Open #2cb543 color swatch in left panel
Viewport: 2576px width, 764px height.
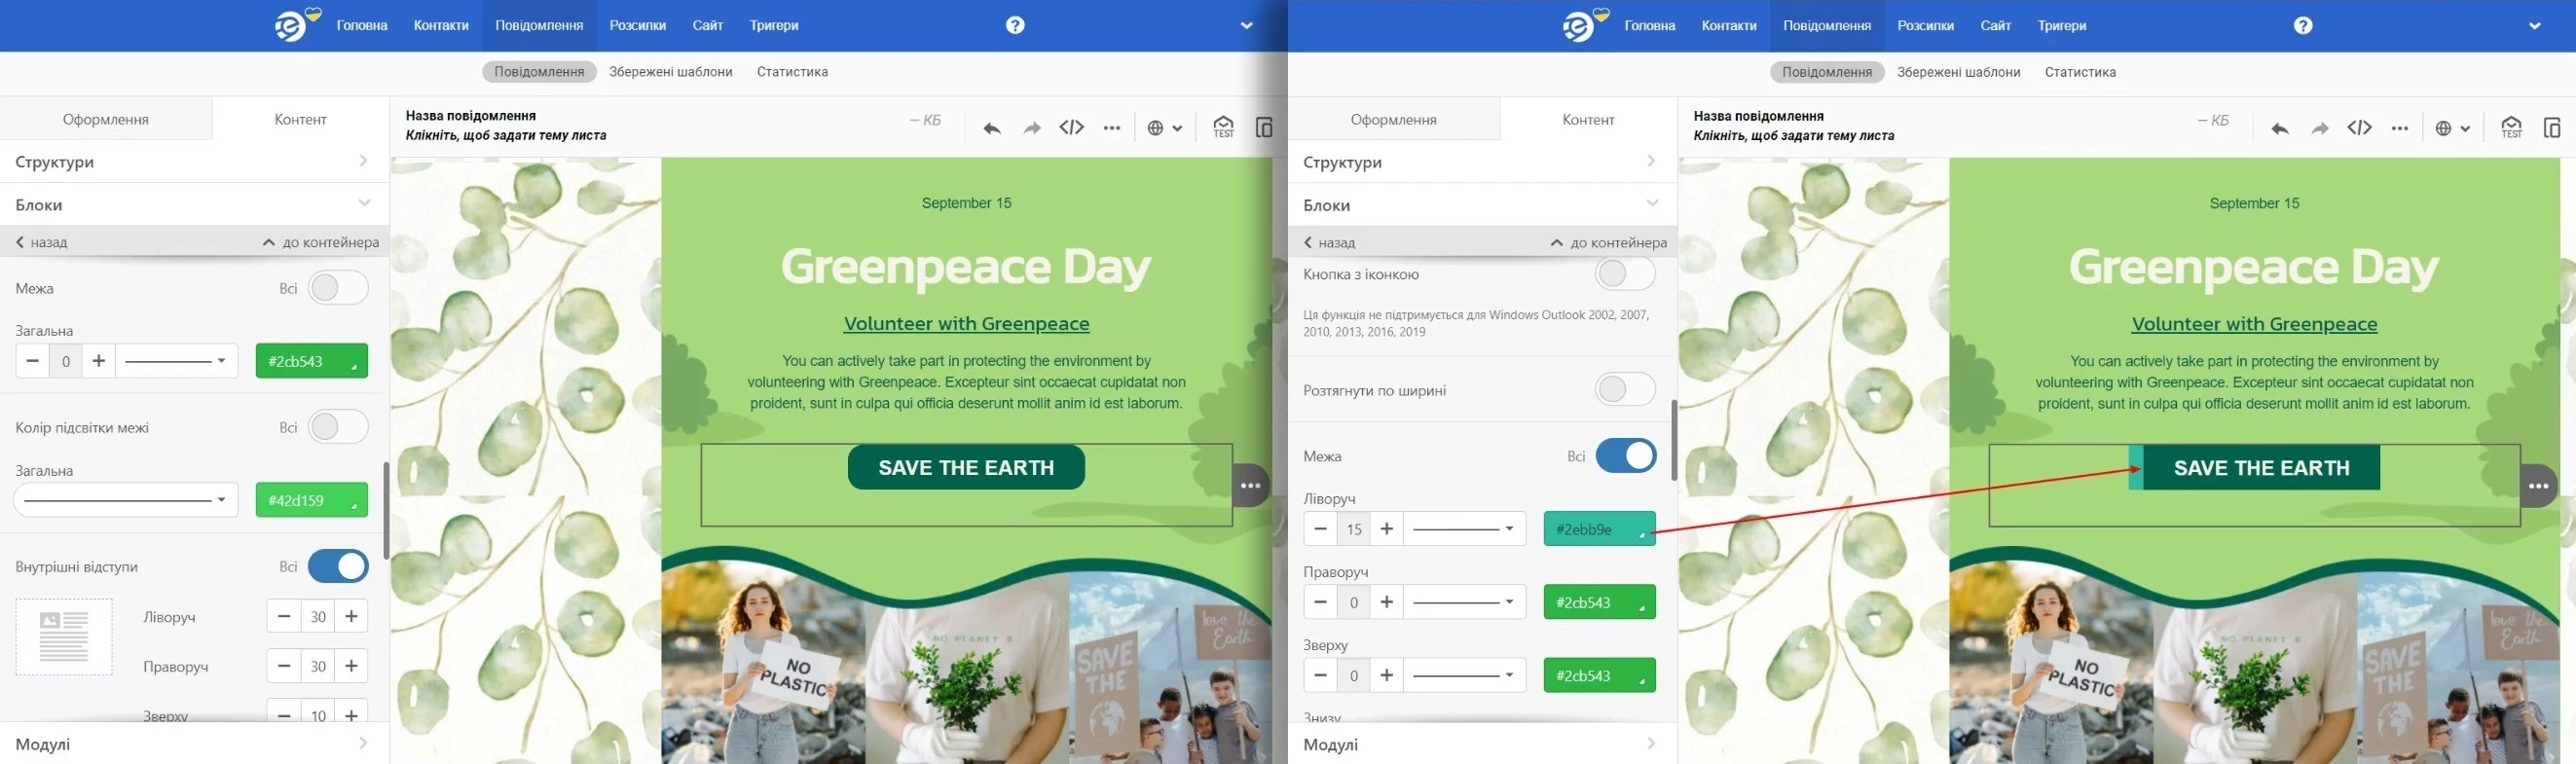(312, 361)
